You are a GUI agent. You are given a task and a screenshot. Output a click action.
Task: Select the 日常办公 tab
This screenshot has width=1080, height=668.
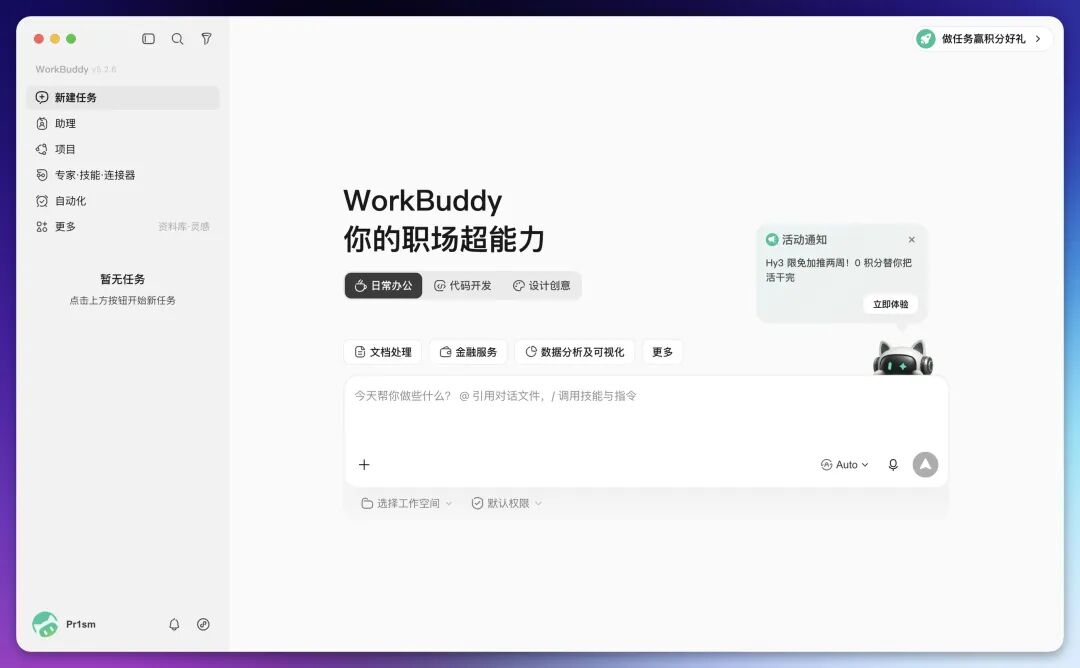coord(383,285)
